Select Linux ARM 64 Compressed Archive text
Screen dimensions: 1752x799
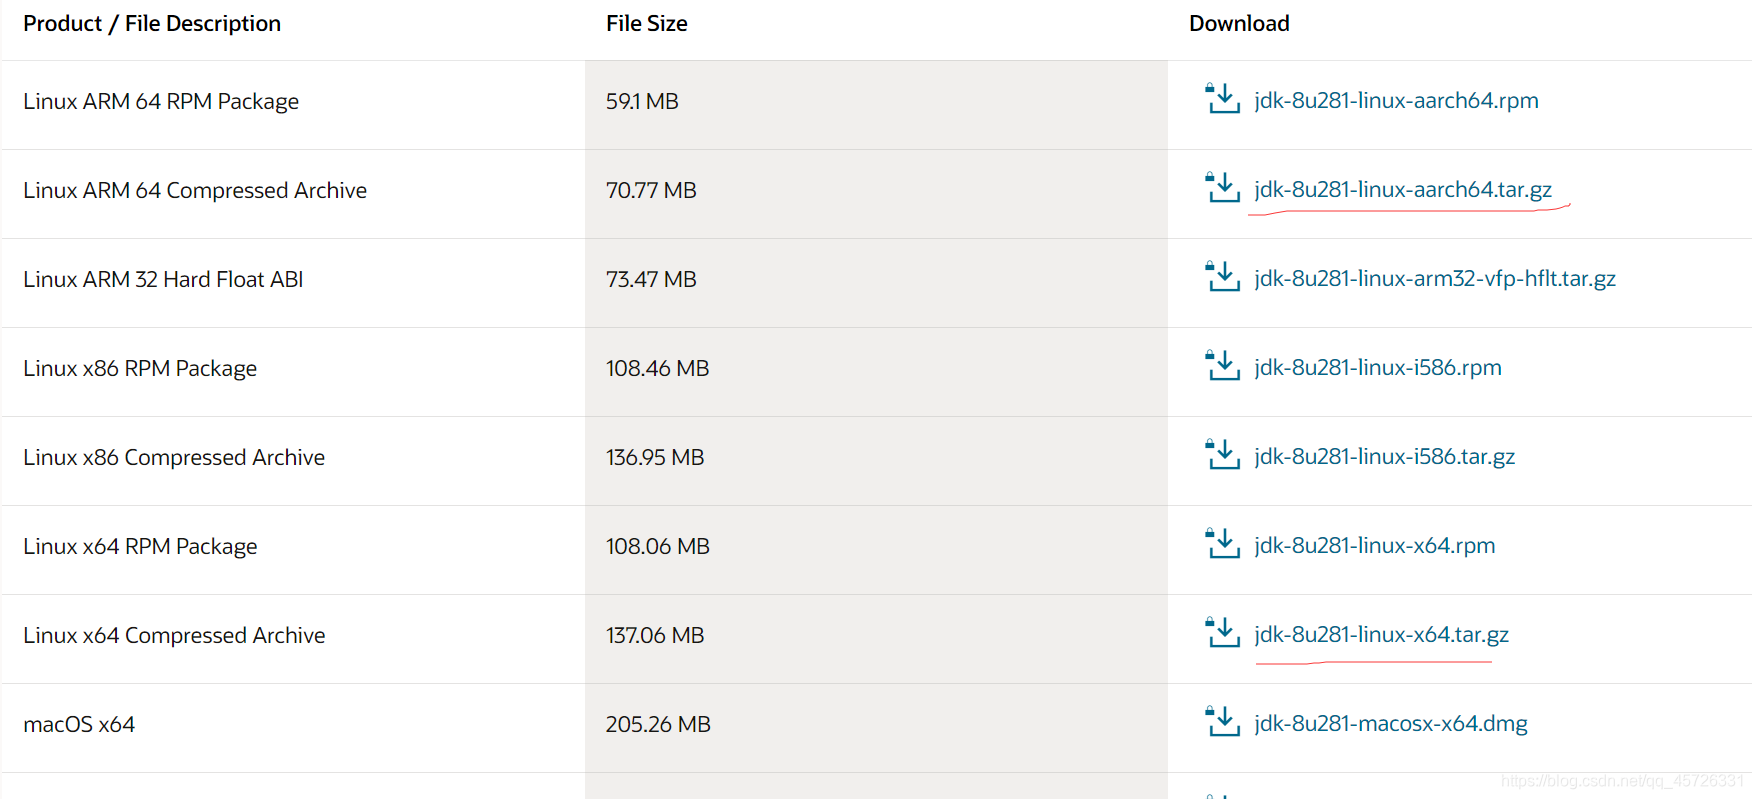point(195,191)
